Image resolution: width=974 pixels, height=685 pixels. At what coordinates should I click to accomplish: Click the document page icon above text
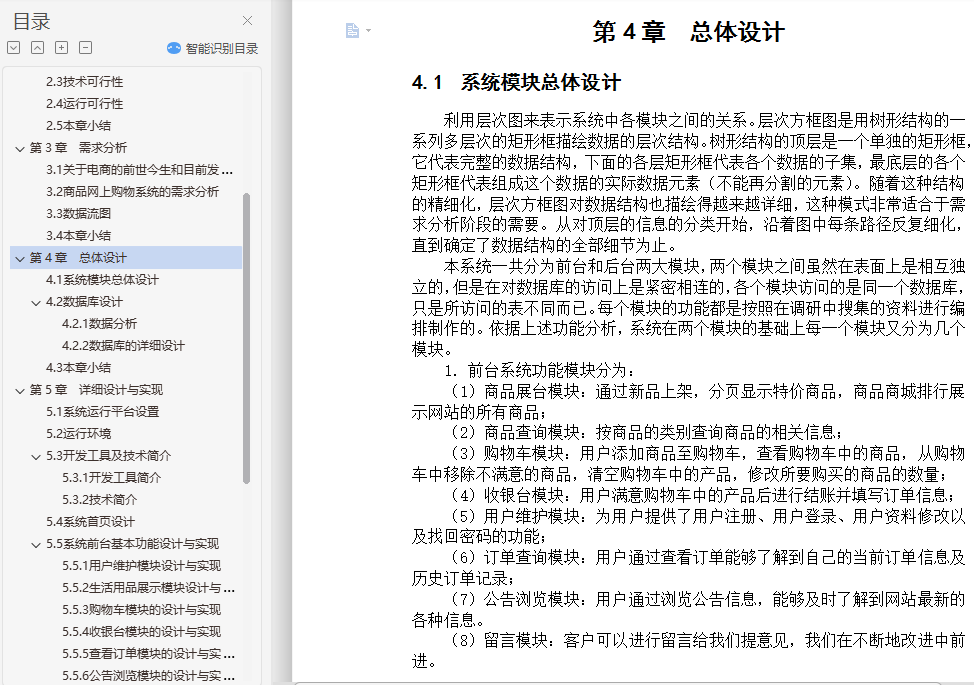coord(352,30)
